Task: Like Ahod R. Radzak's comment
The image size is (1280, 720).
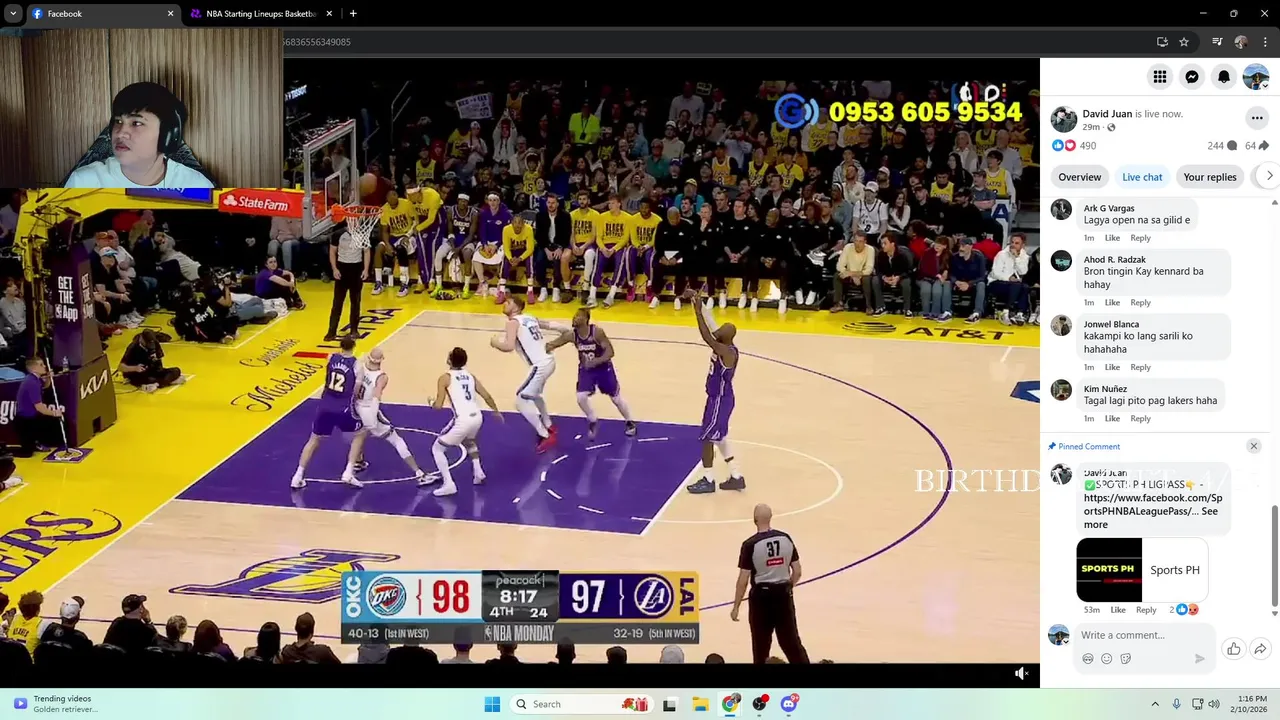Action: click(x=1112, y=302)
